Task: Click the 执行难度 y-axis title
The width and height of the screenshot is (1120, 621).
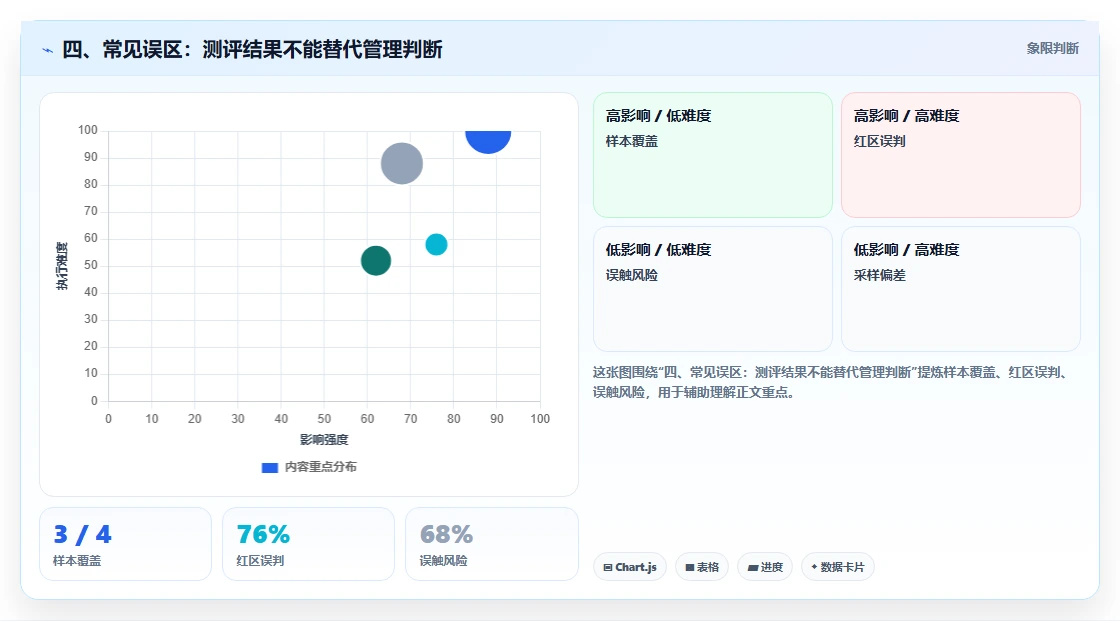Action: (x=62, y=266)
